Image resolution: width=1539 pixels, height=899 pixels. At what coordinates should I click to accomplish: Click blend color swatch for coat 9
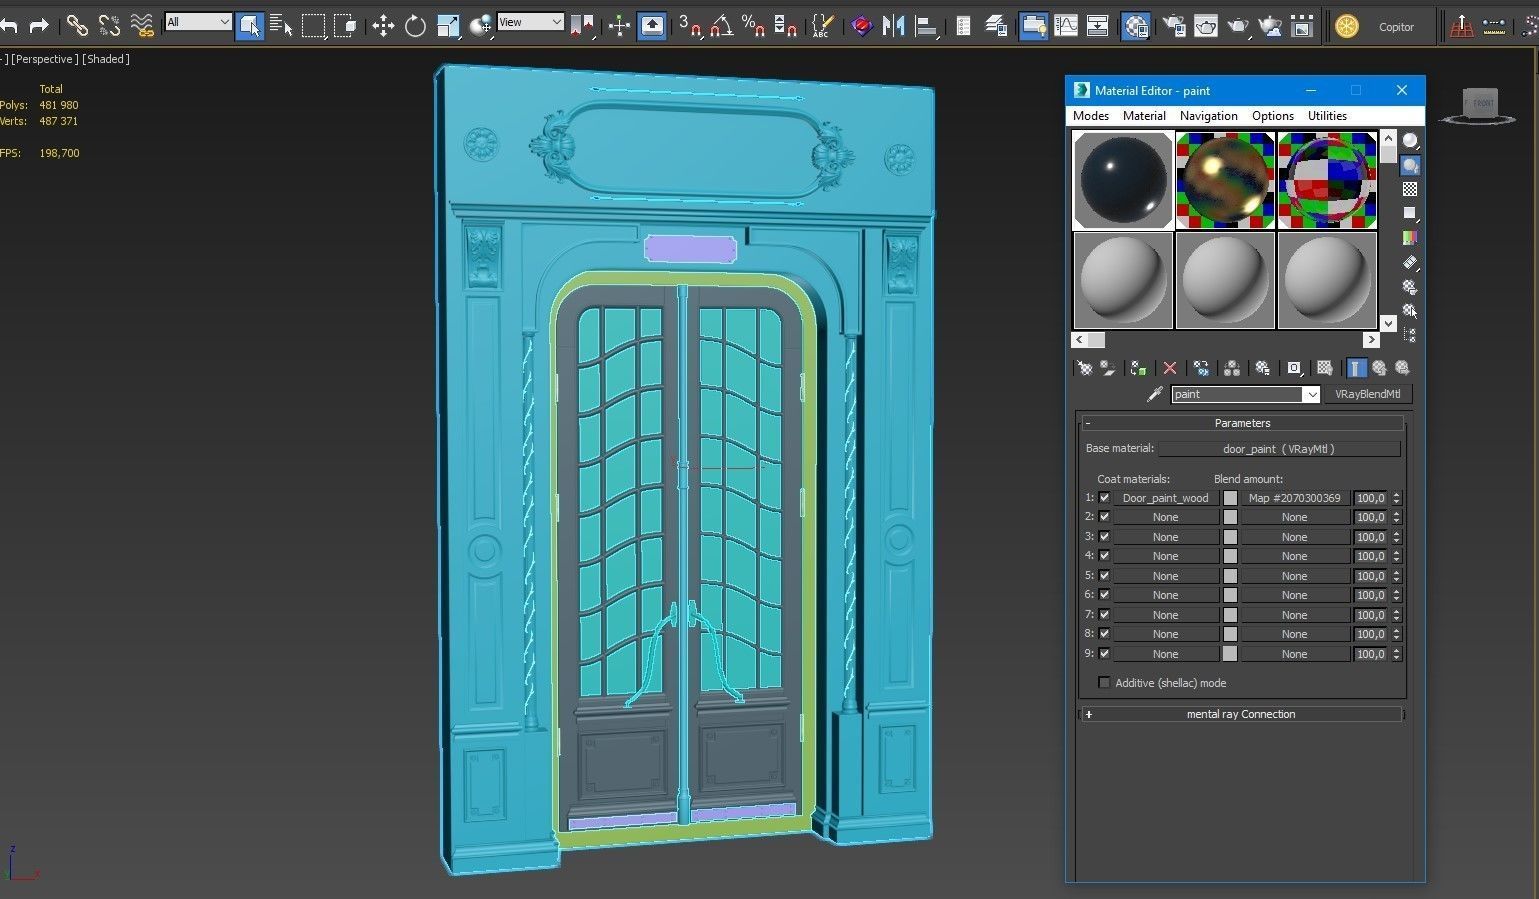pos(1230,654)
